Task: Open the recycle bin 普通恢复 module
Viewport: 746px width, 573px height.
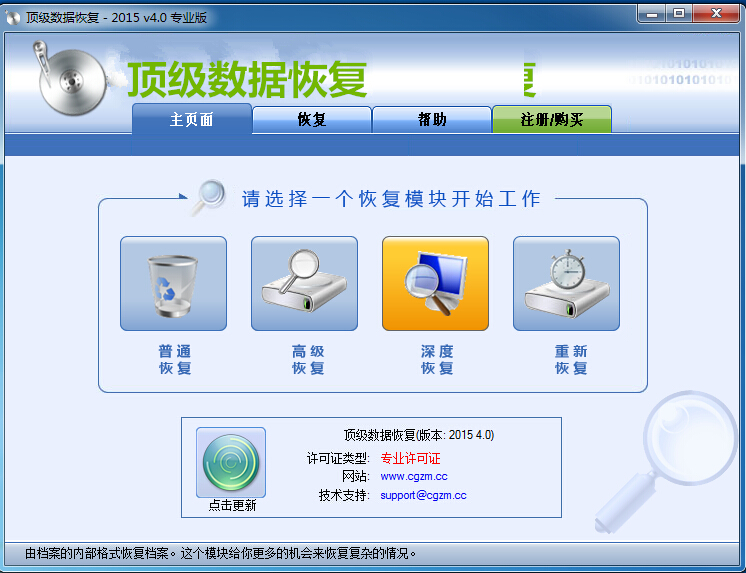Action: (x=173, y=283)
